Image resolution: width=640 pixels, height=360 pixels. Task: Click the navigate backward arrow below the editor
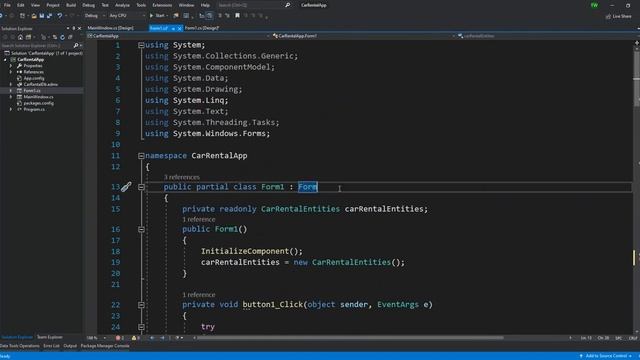click(x=152, y=338)
